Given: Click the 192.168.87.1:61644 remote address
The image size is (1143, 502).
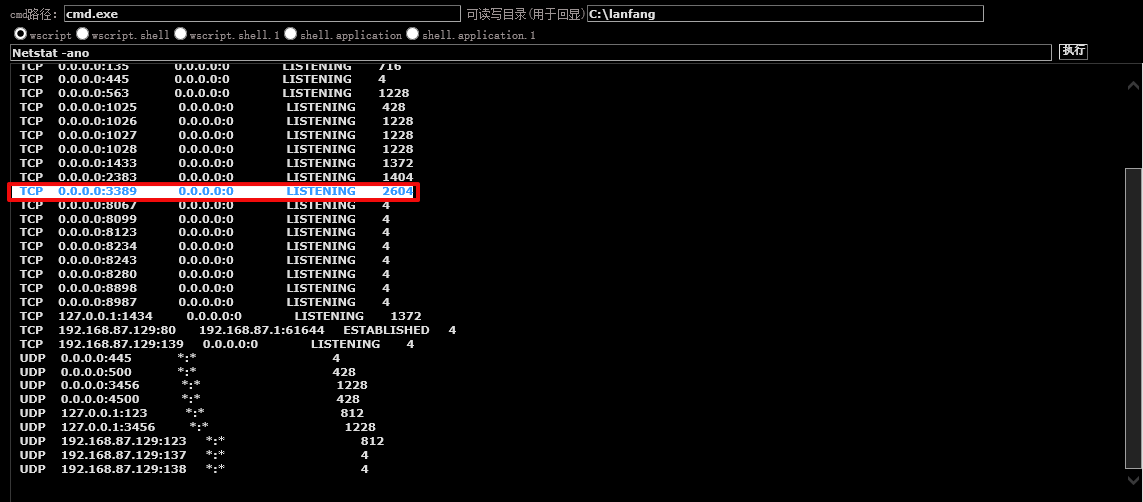Looking at the screenshot, I should point(262,330).
